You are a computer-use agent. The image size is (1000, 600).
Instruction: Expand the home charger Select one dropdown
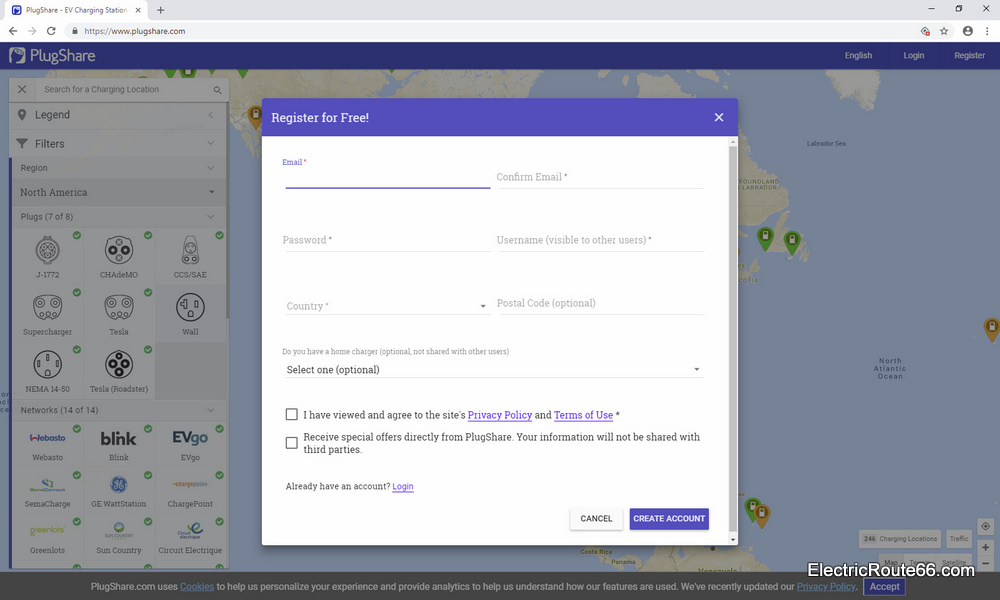point(488,369)
